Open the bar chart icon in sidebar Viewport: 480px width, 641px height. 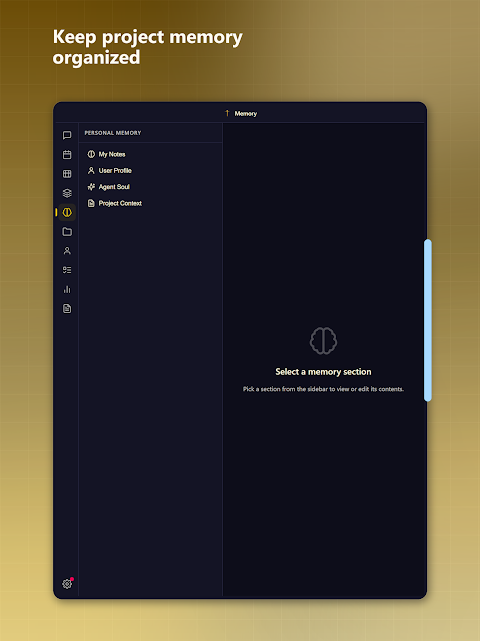click(67, 289)
